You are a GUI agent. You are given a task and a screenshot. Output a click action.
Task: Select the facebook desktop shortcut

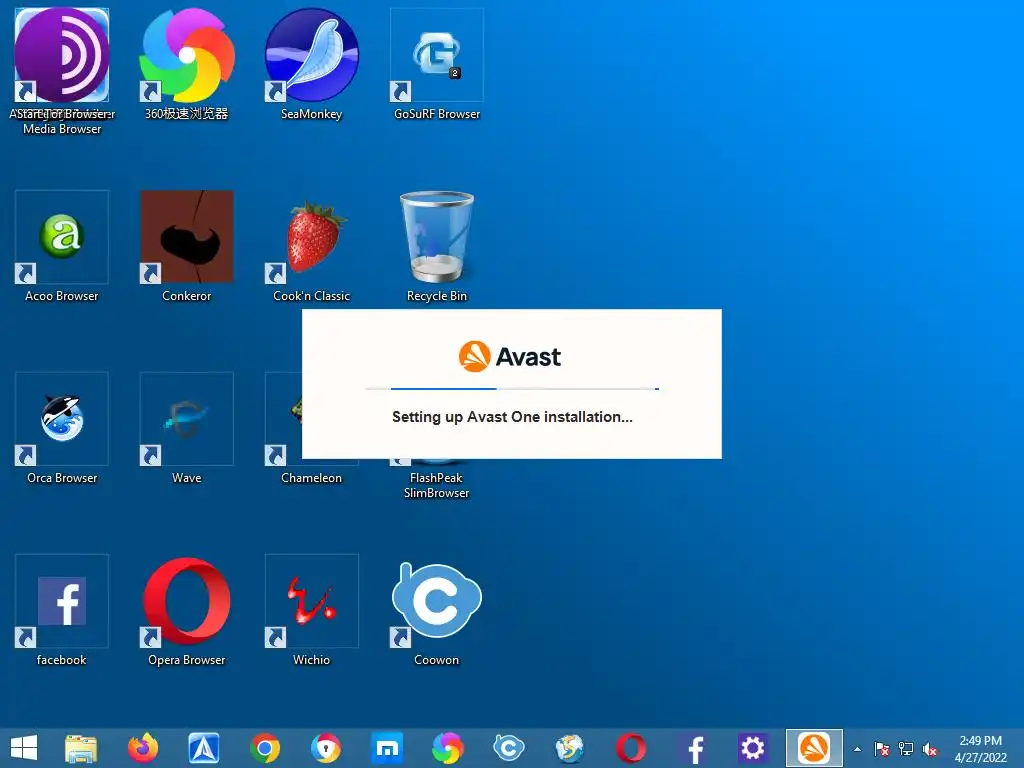[x=62, y=601]
